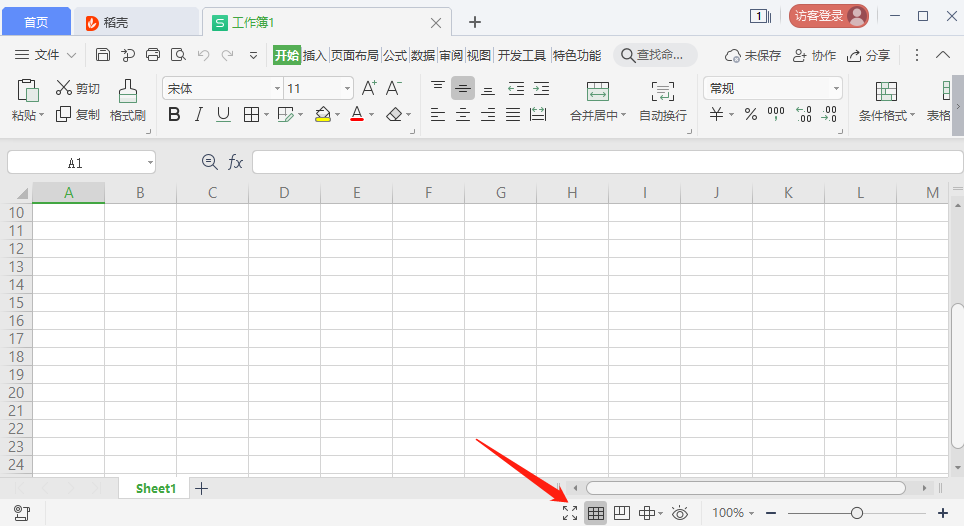Open the 首页 home tab
Screen dimensions: 964x526
[36, 23]
